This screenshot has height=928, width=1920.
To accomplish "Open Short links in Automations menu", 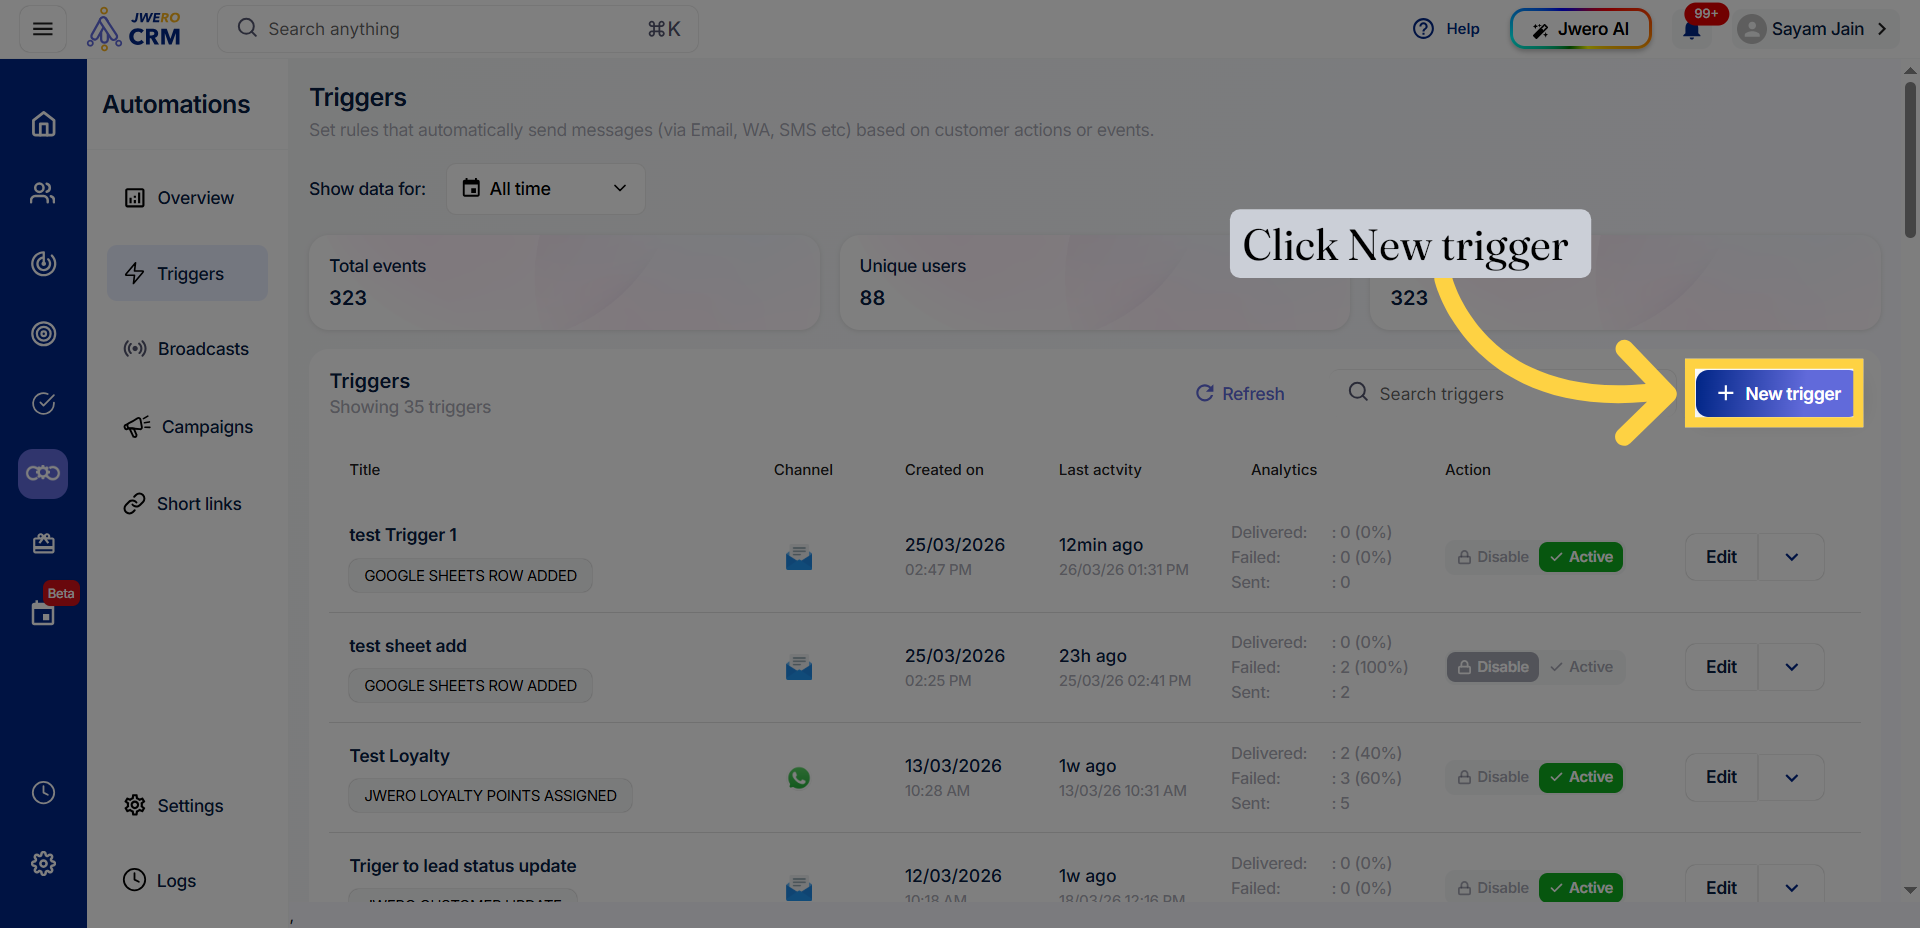I will click(187, 504).
